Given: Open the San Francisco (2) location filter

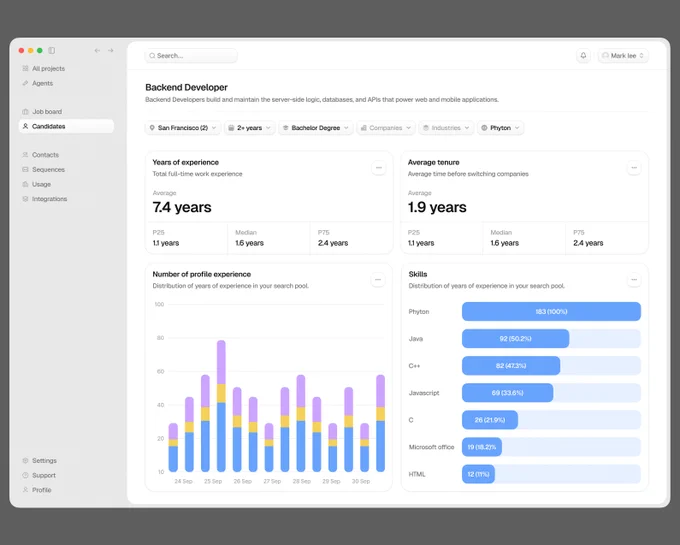Looking at the screenshot, I should pos(183,128).
